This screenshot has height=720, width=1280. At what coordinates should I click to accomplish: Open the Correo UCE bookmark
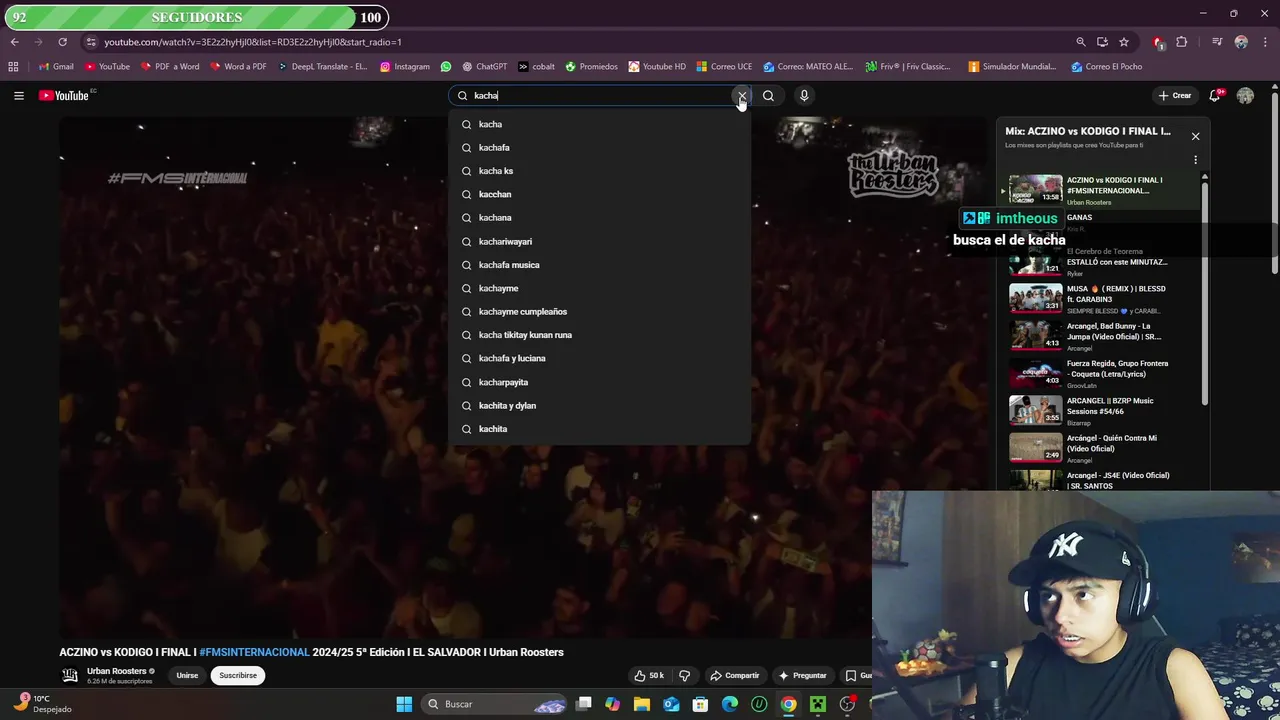[724, 67]
